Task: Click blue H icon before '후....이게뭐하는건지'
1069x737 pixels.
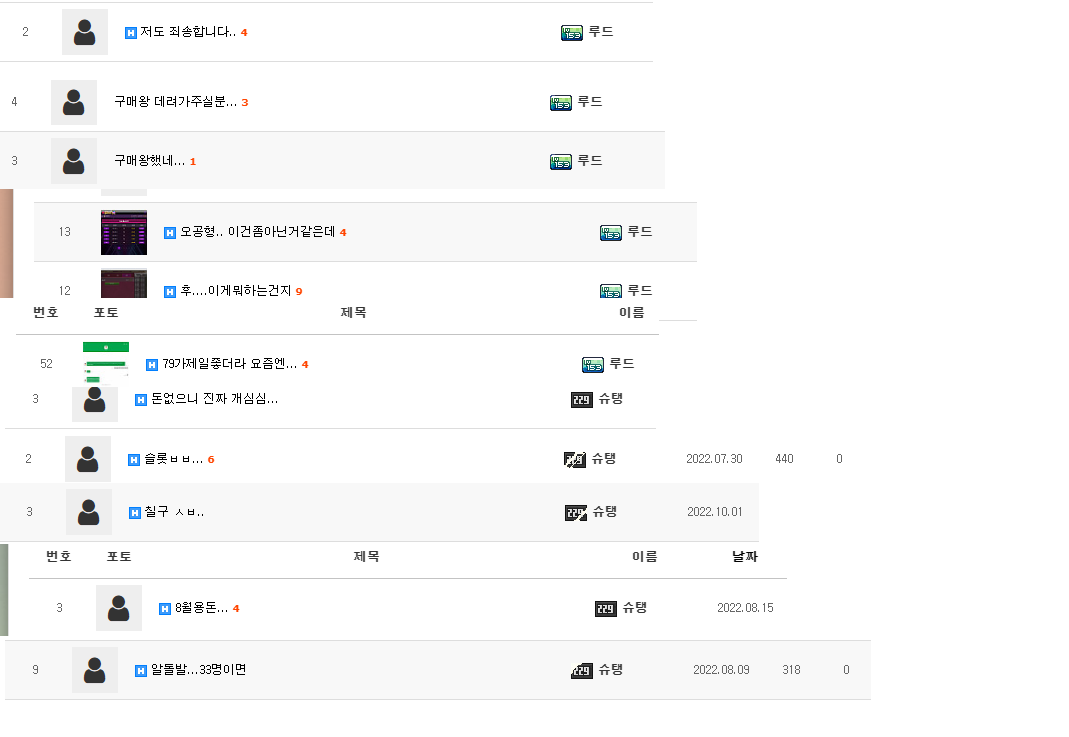Action: (170, 292)
